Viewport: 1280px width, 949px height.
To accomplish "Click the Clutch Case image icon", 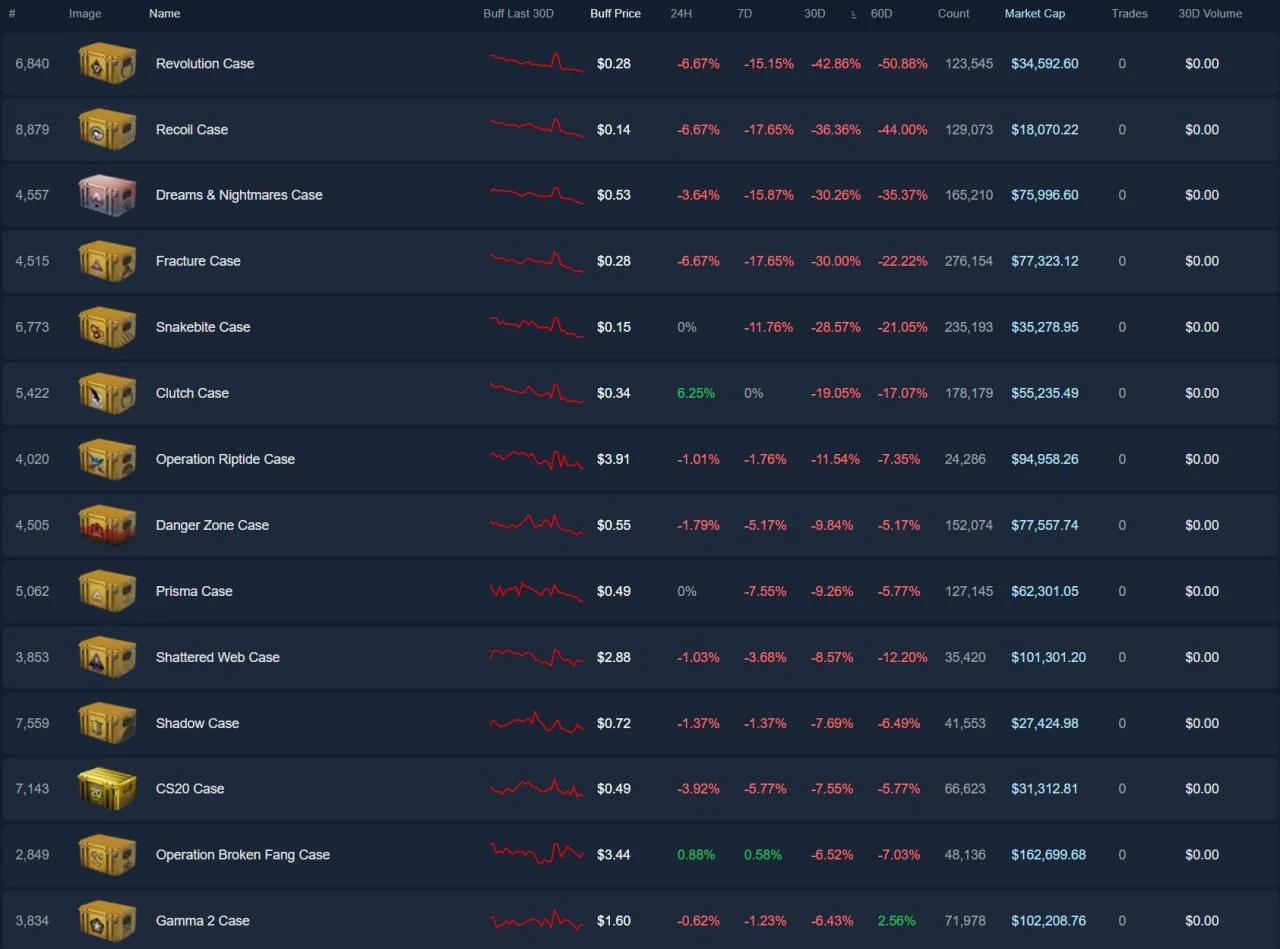I will pyautogui.click(x=107, y=393).
